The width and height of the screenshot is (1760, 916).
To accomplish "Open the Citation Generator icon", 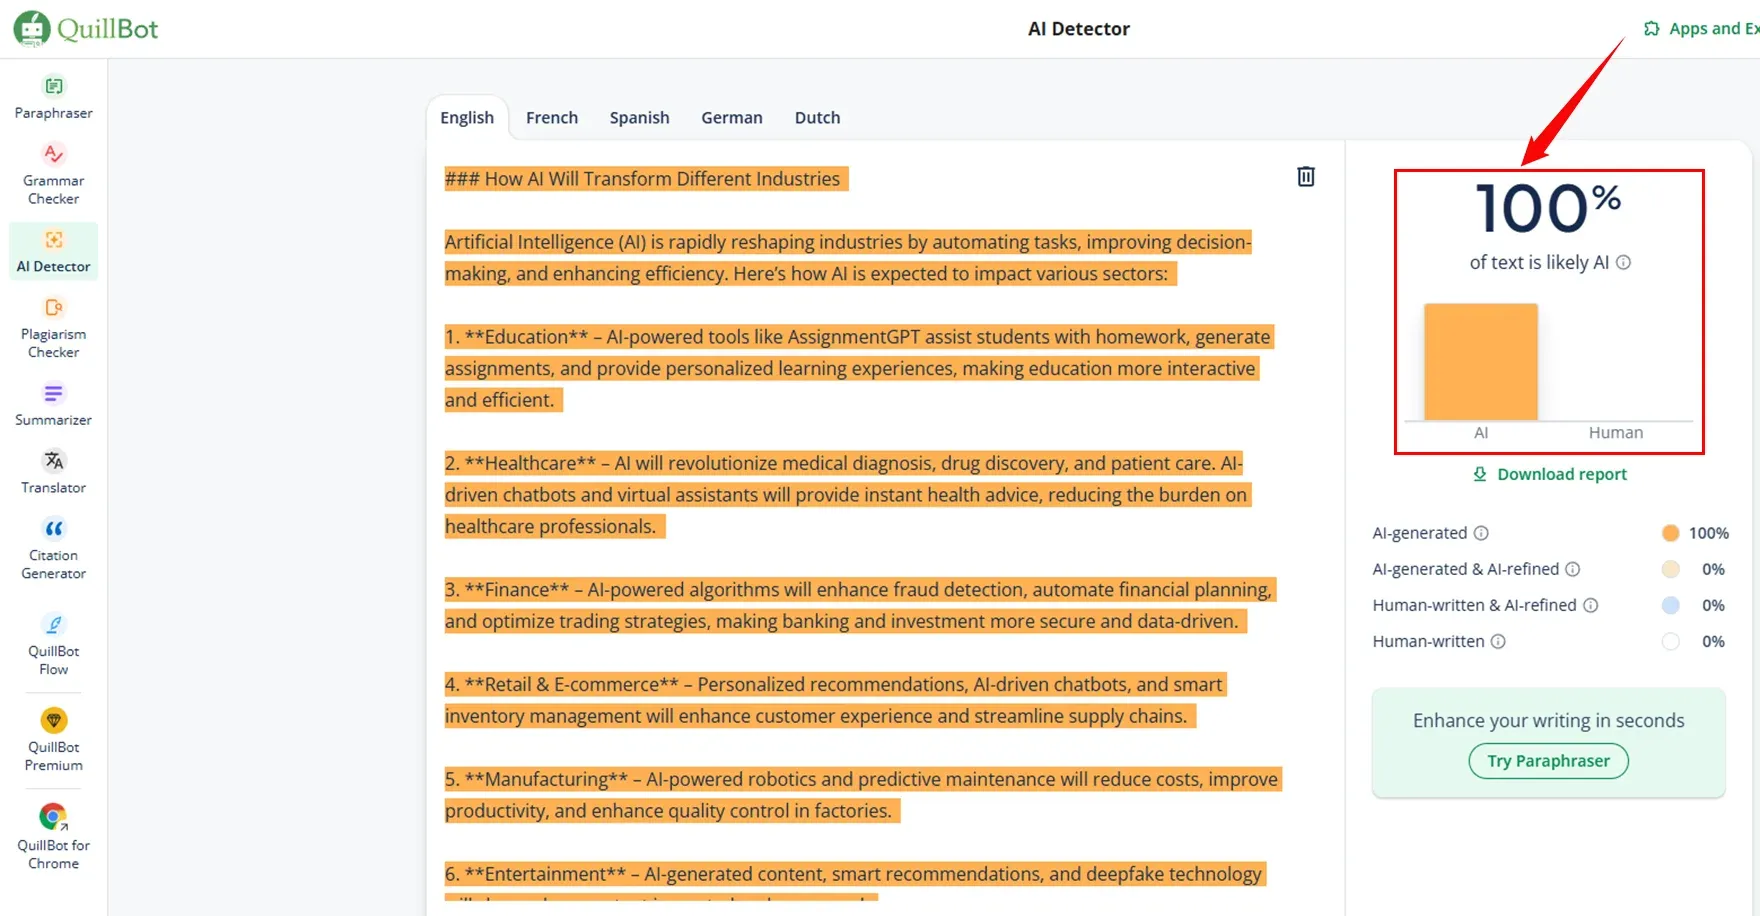I will pyautogui.click(x=54, y=528).
